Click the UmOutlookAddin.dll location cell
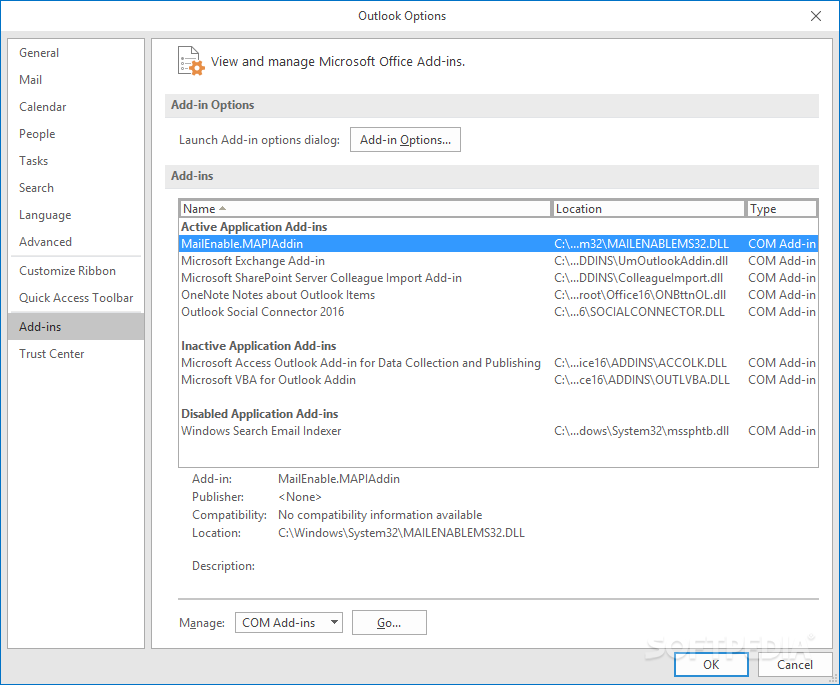The height and width of the screenshot is (685, 840). click(641, 261)
